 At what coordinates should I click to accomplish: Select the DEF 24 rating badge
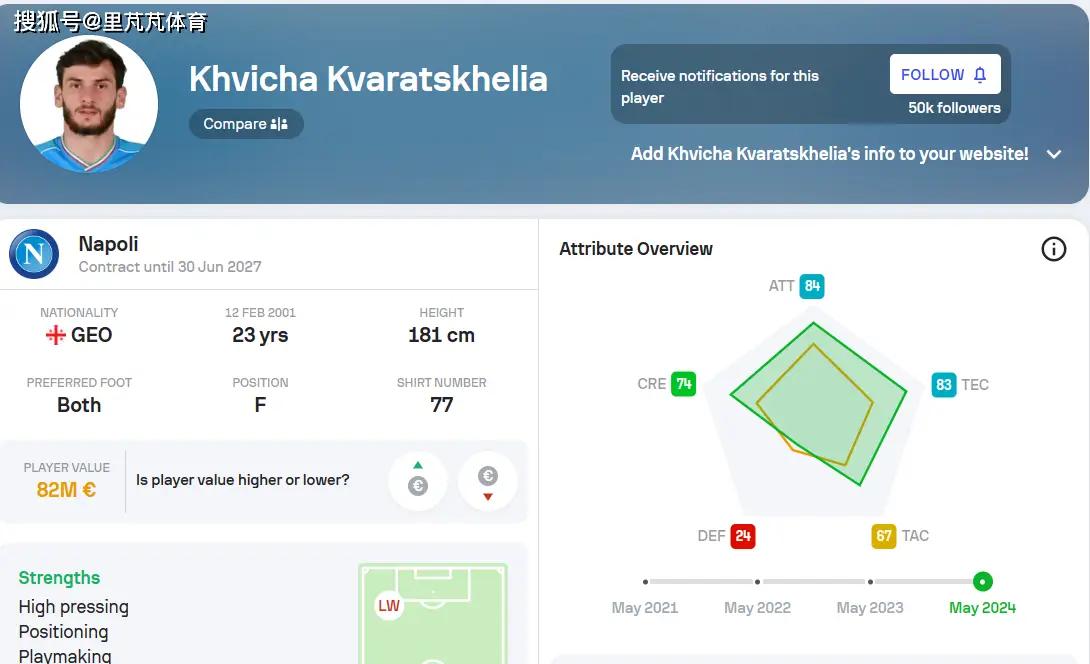click(x=743, y=536)
